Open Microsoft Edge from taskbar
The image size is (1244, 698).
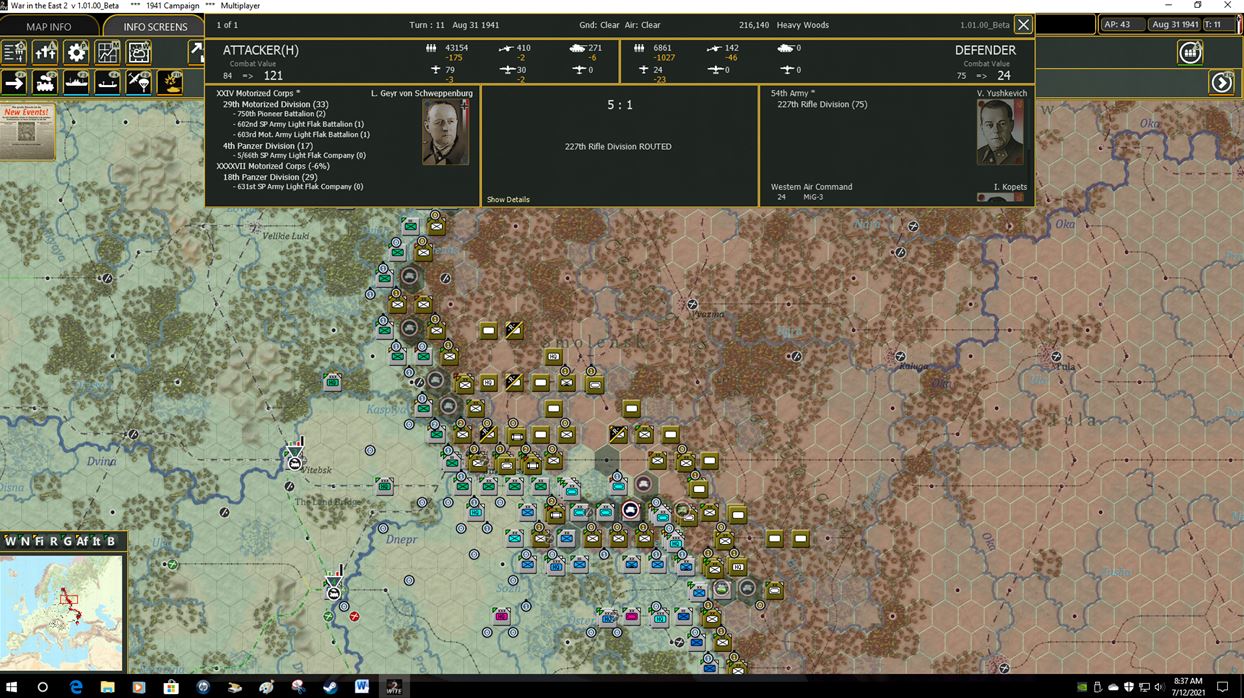click(75, 687)
